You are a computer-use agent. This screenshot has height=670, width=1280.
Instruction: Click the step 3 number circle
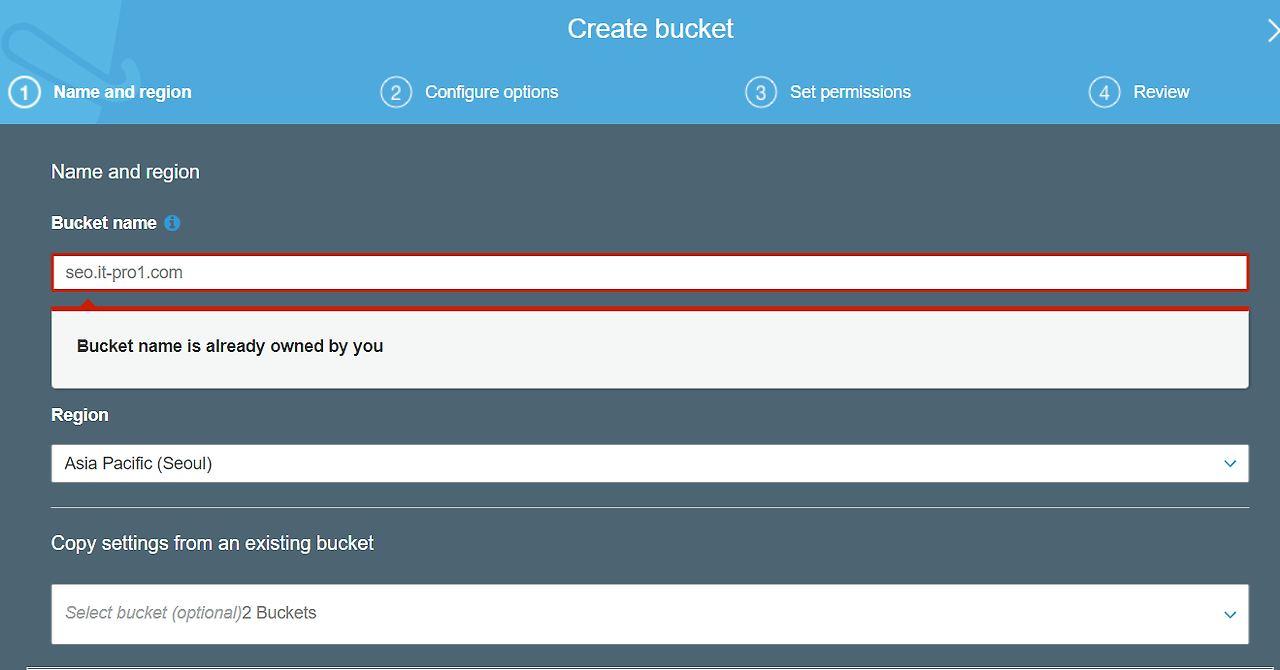(761, 93)
